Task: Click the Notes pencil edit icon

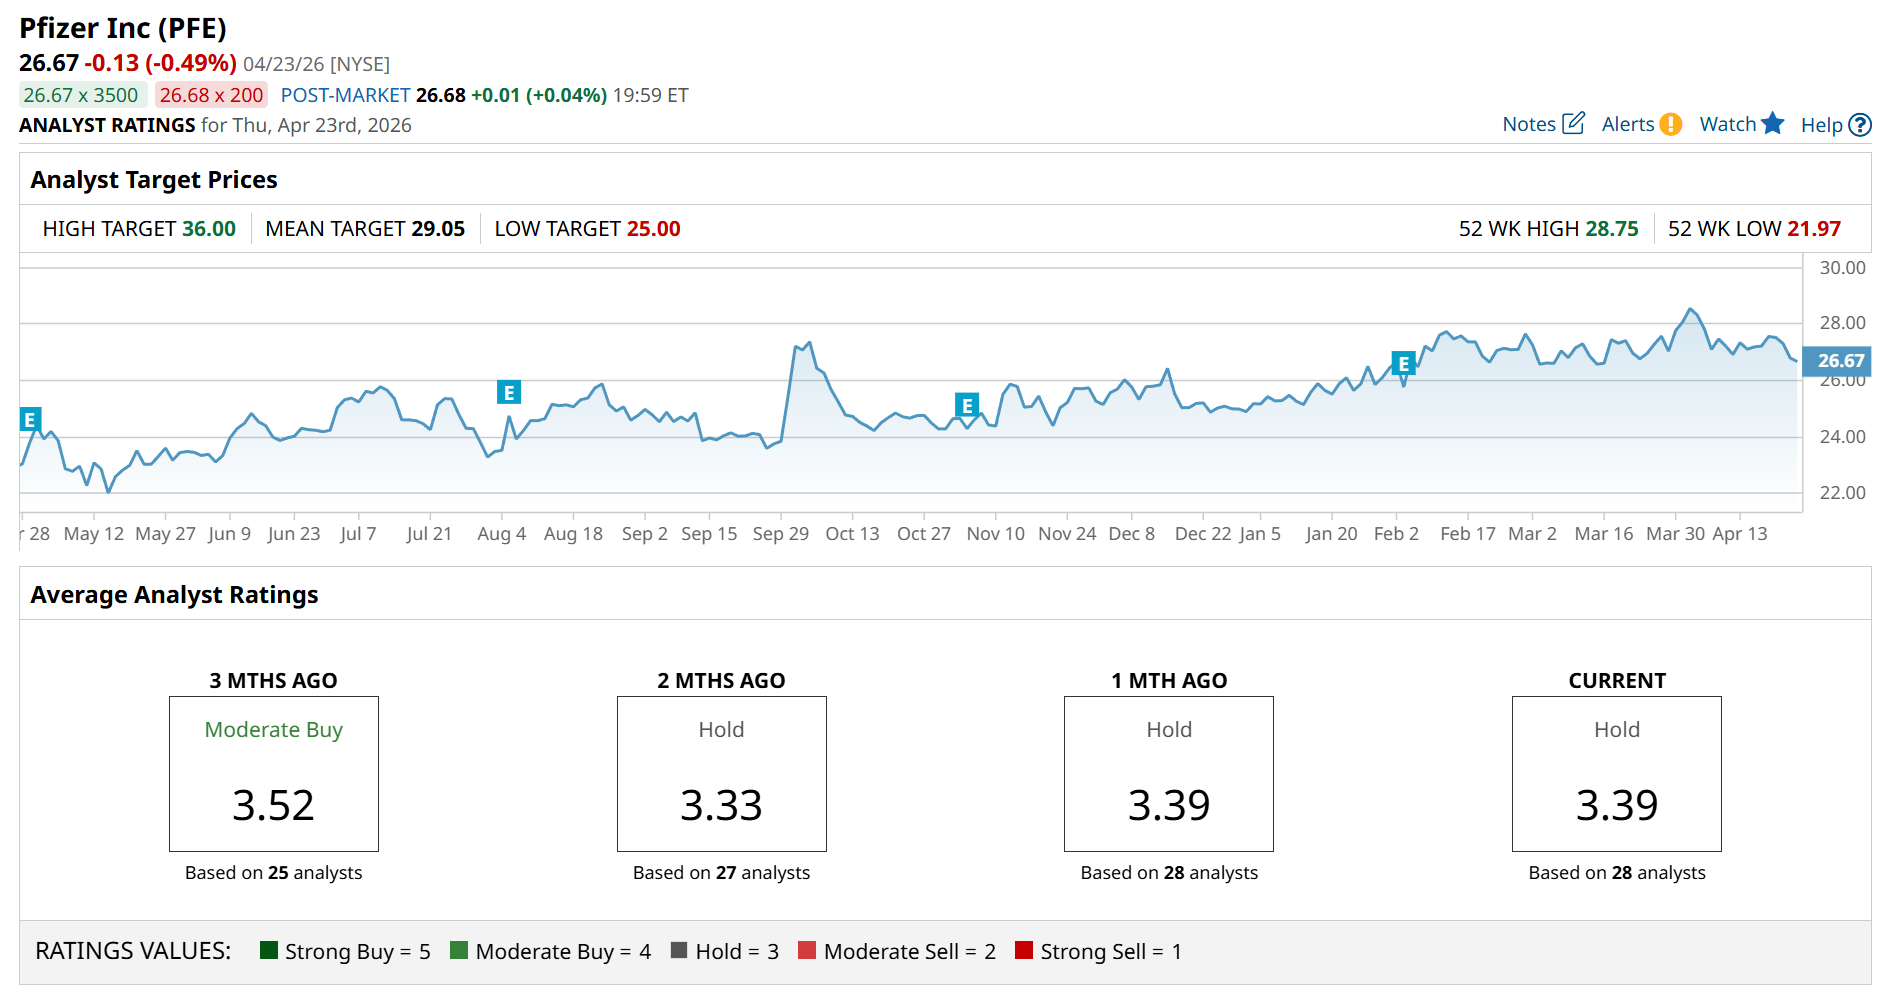Action: (x=1573, y=123)
